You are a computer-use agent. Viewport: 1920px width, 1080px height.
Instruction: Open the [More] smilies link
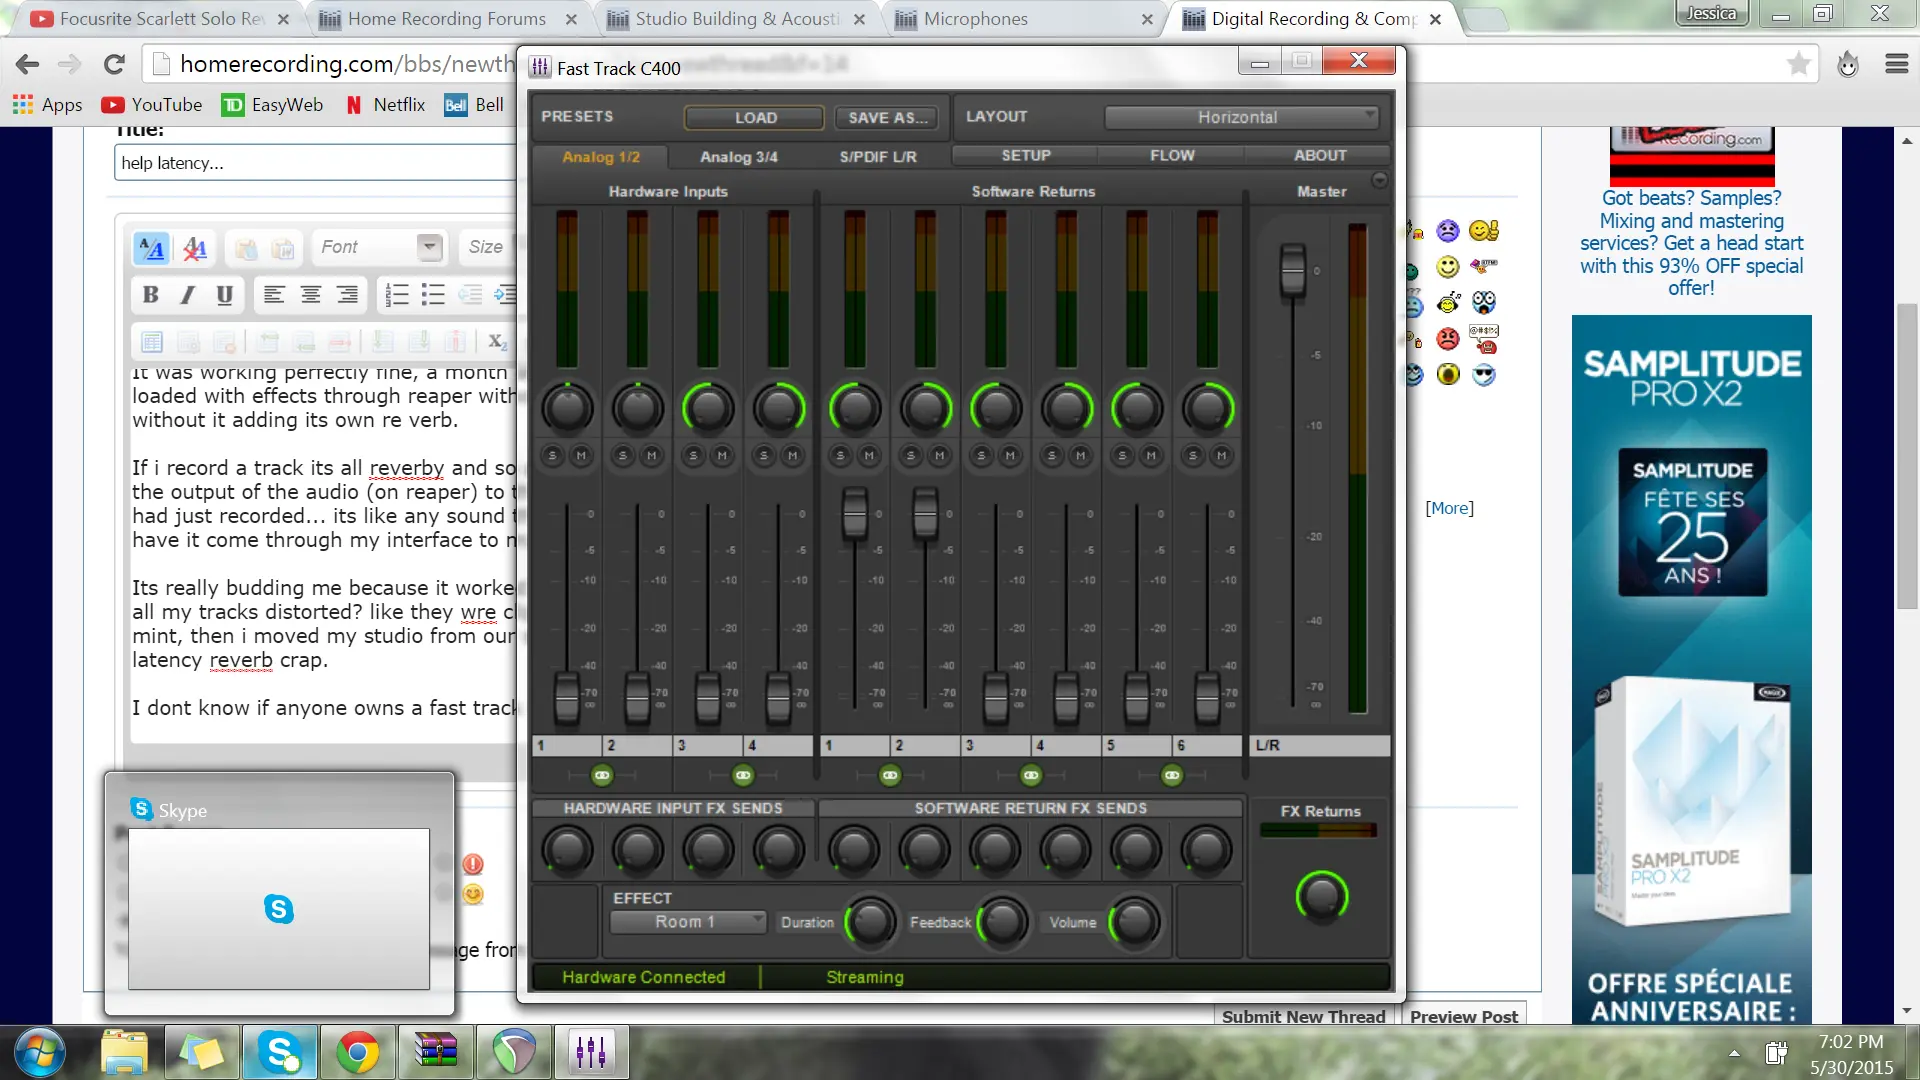tap(1449, 508)
